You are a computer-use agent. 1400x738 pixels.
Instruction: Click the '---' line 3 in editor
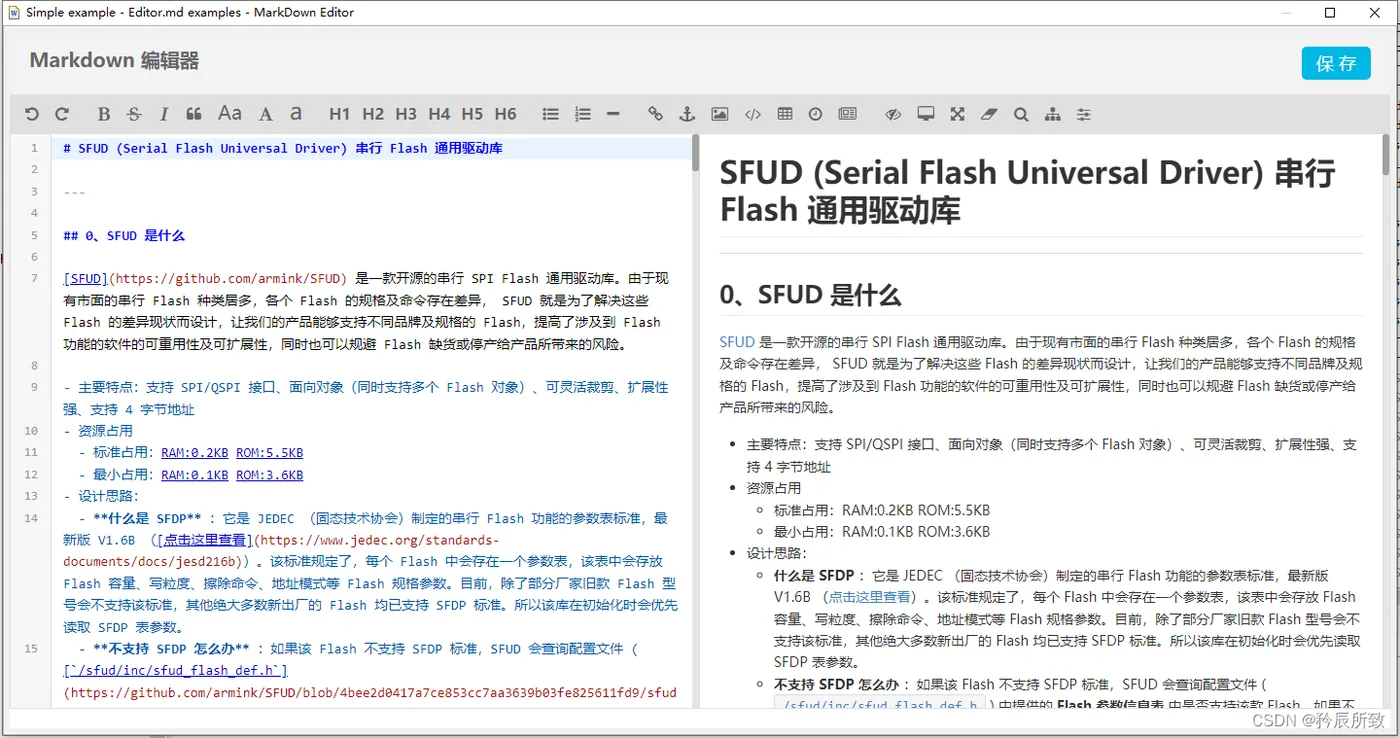click(x=74, y=192)
